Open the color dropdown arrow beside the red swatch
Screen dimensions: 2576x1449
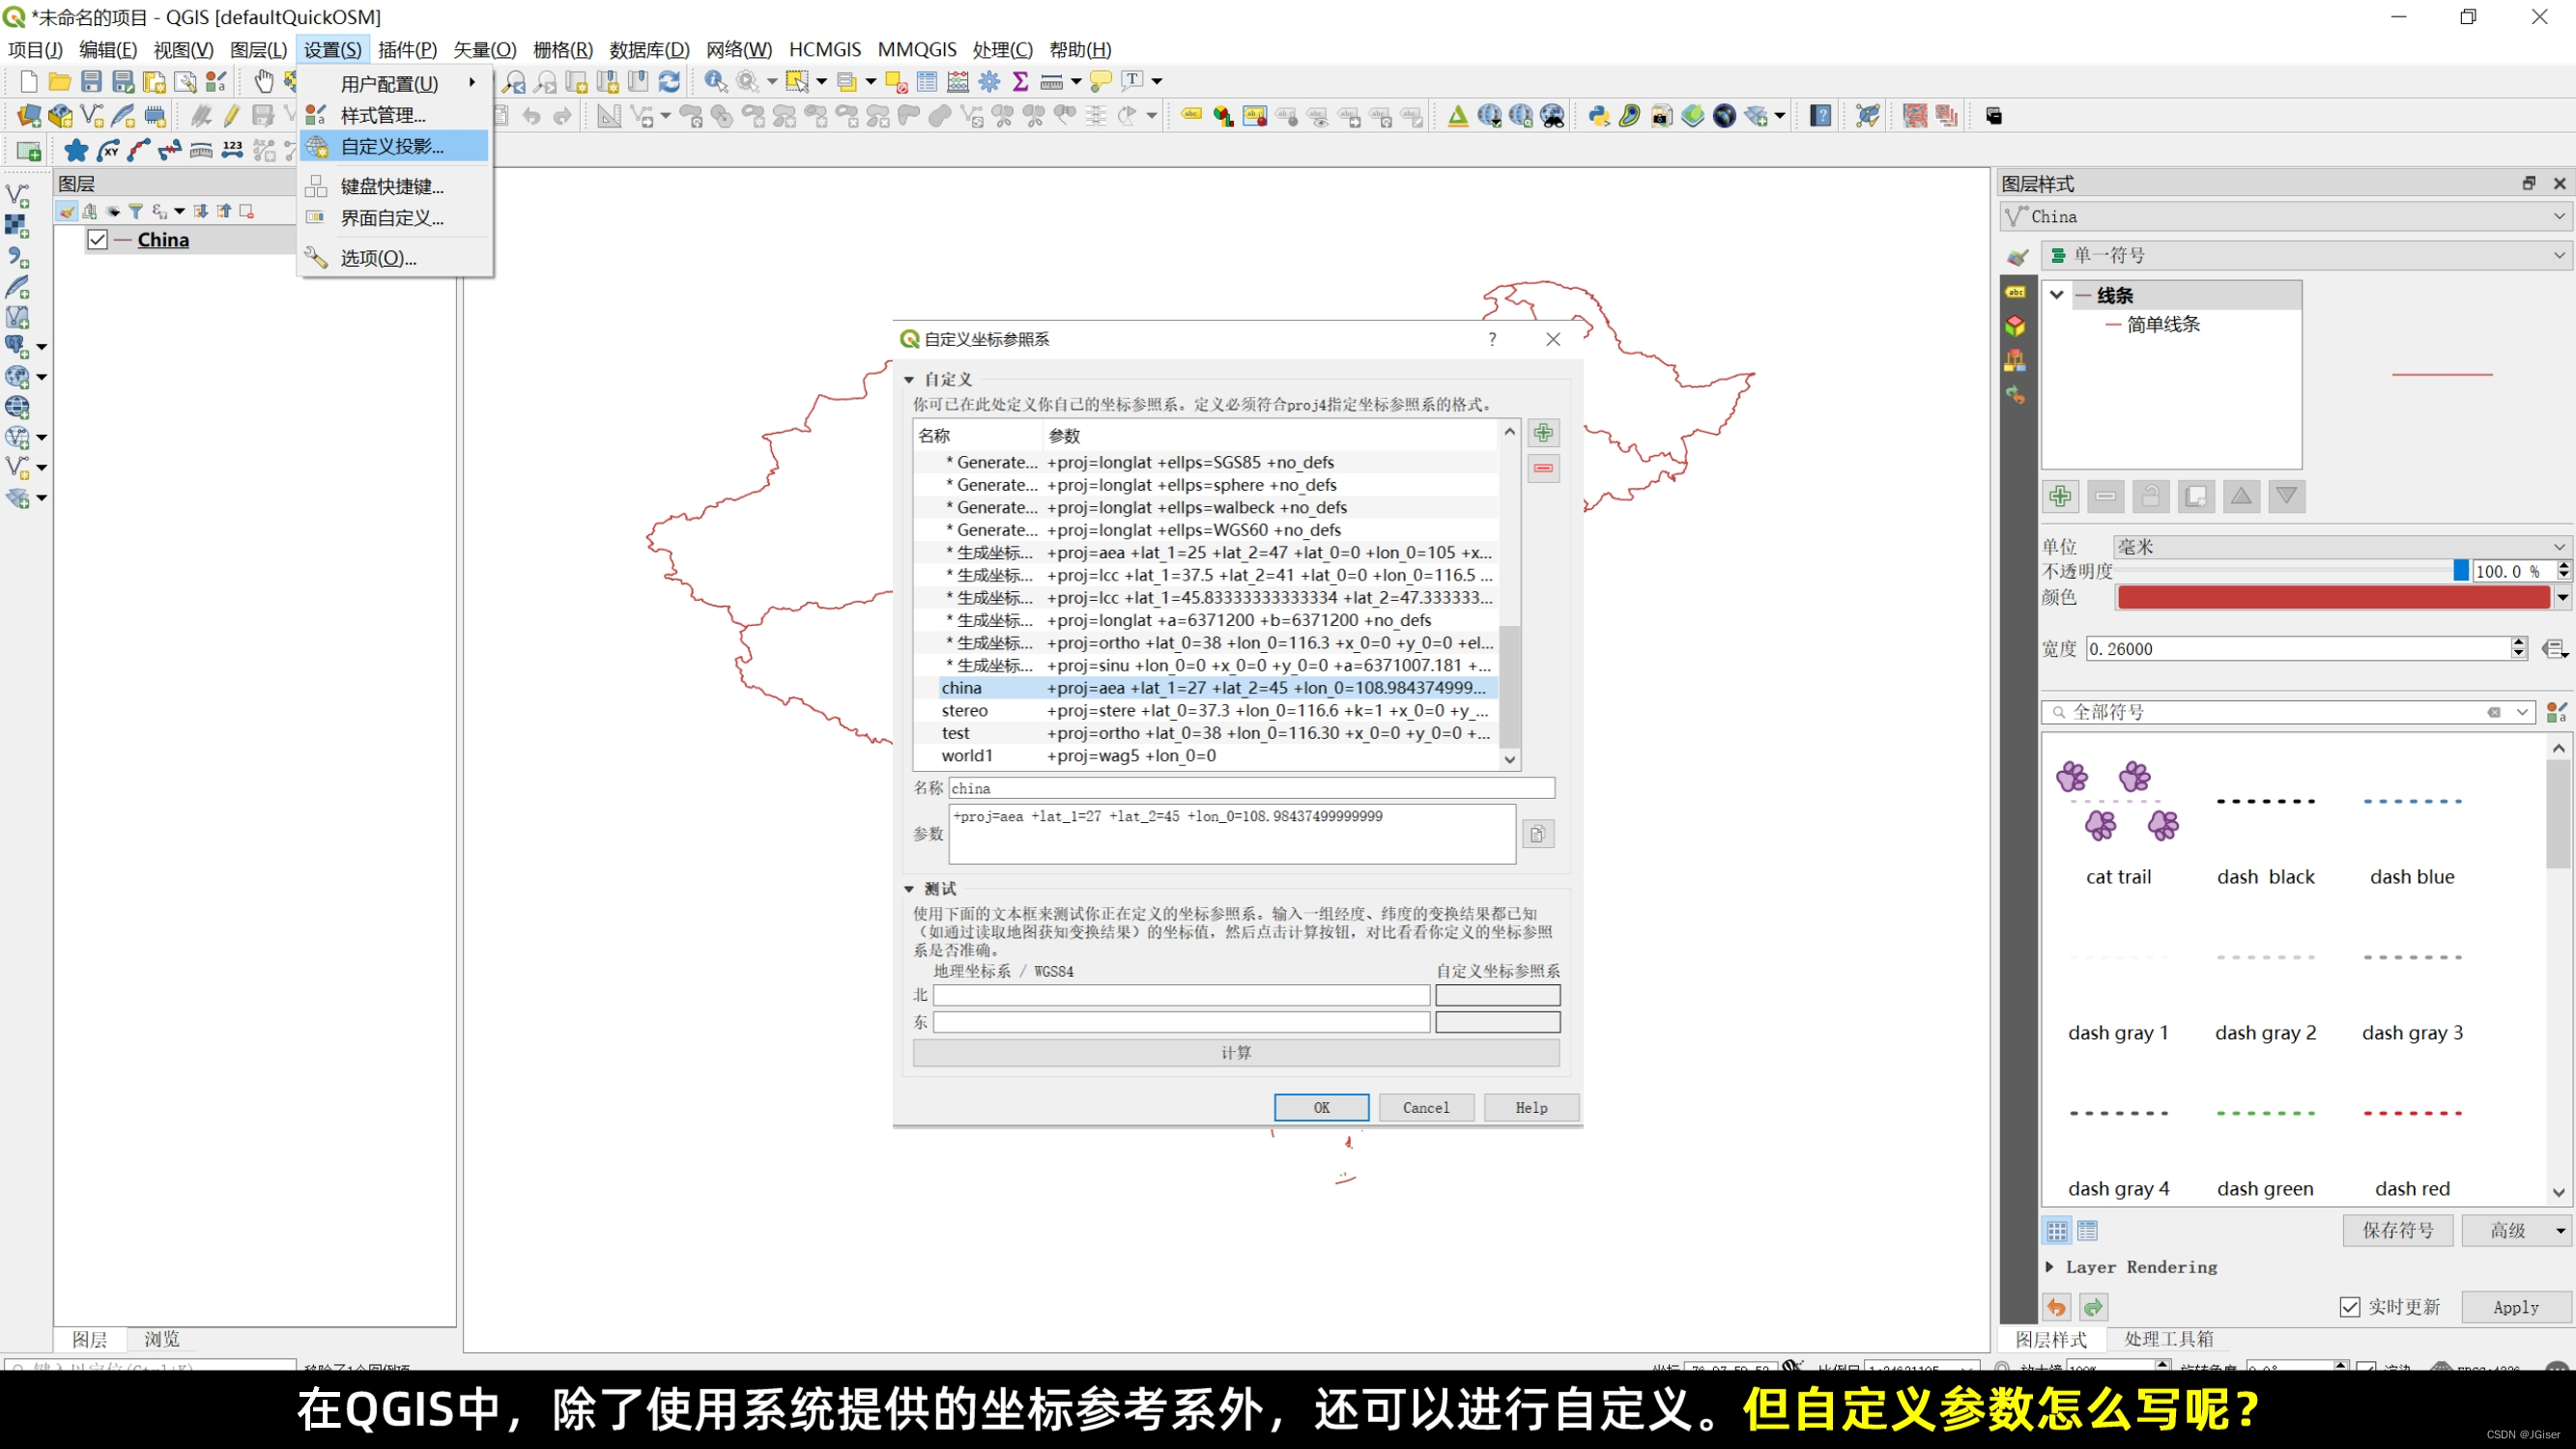click(x=2562, y=597)
